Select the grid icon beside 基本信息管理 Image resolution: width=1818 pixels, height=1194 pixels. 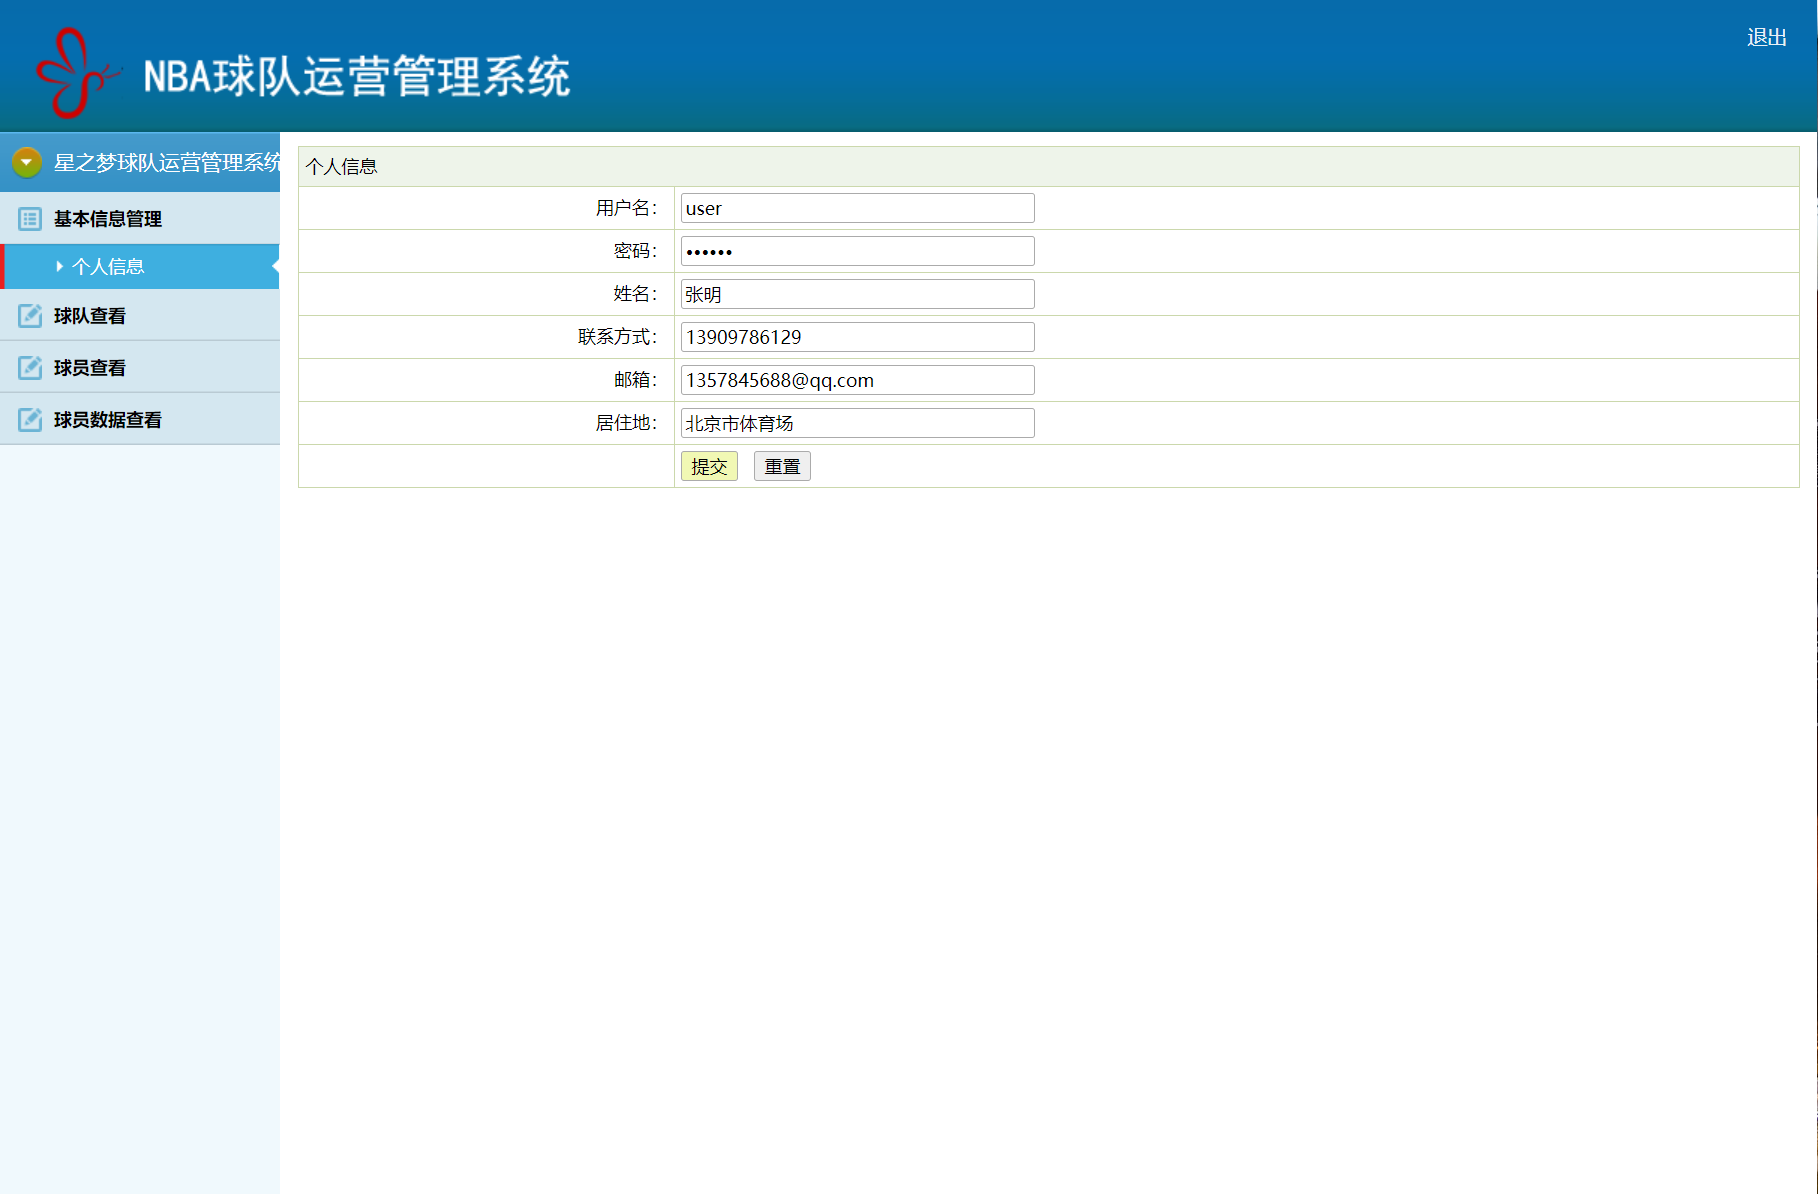click(29, 218)
